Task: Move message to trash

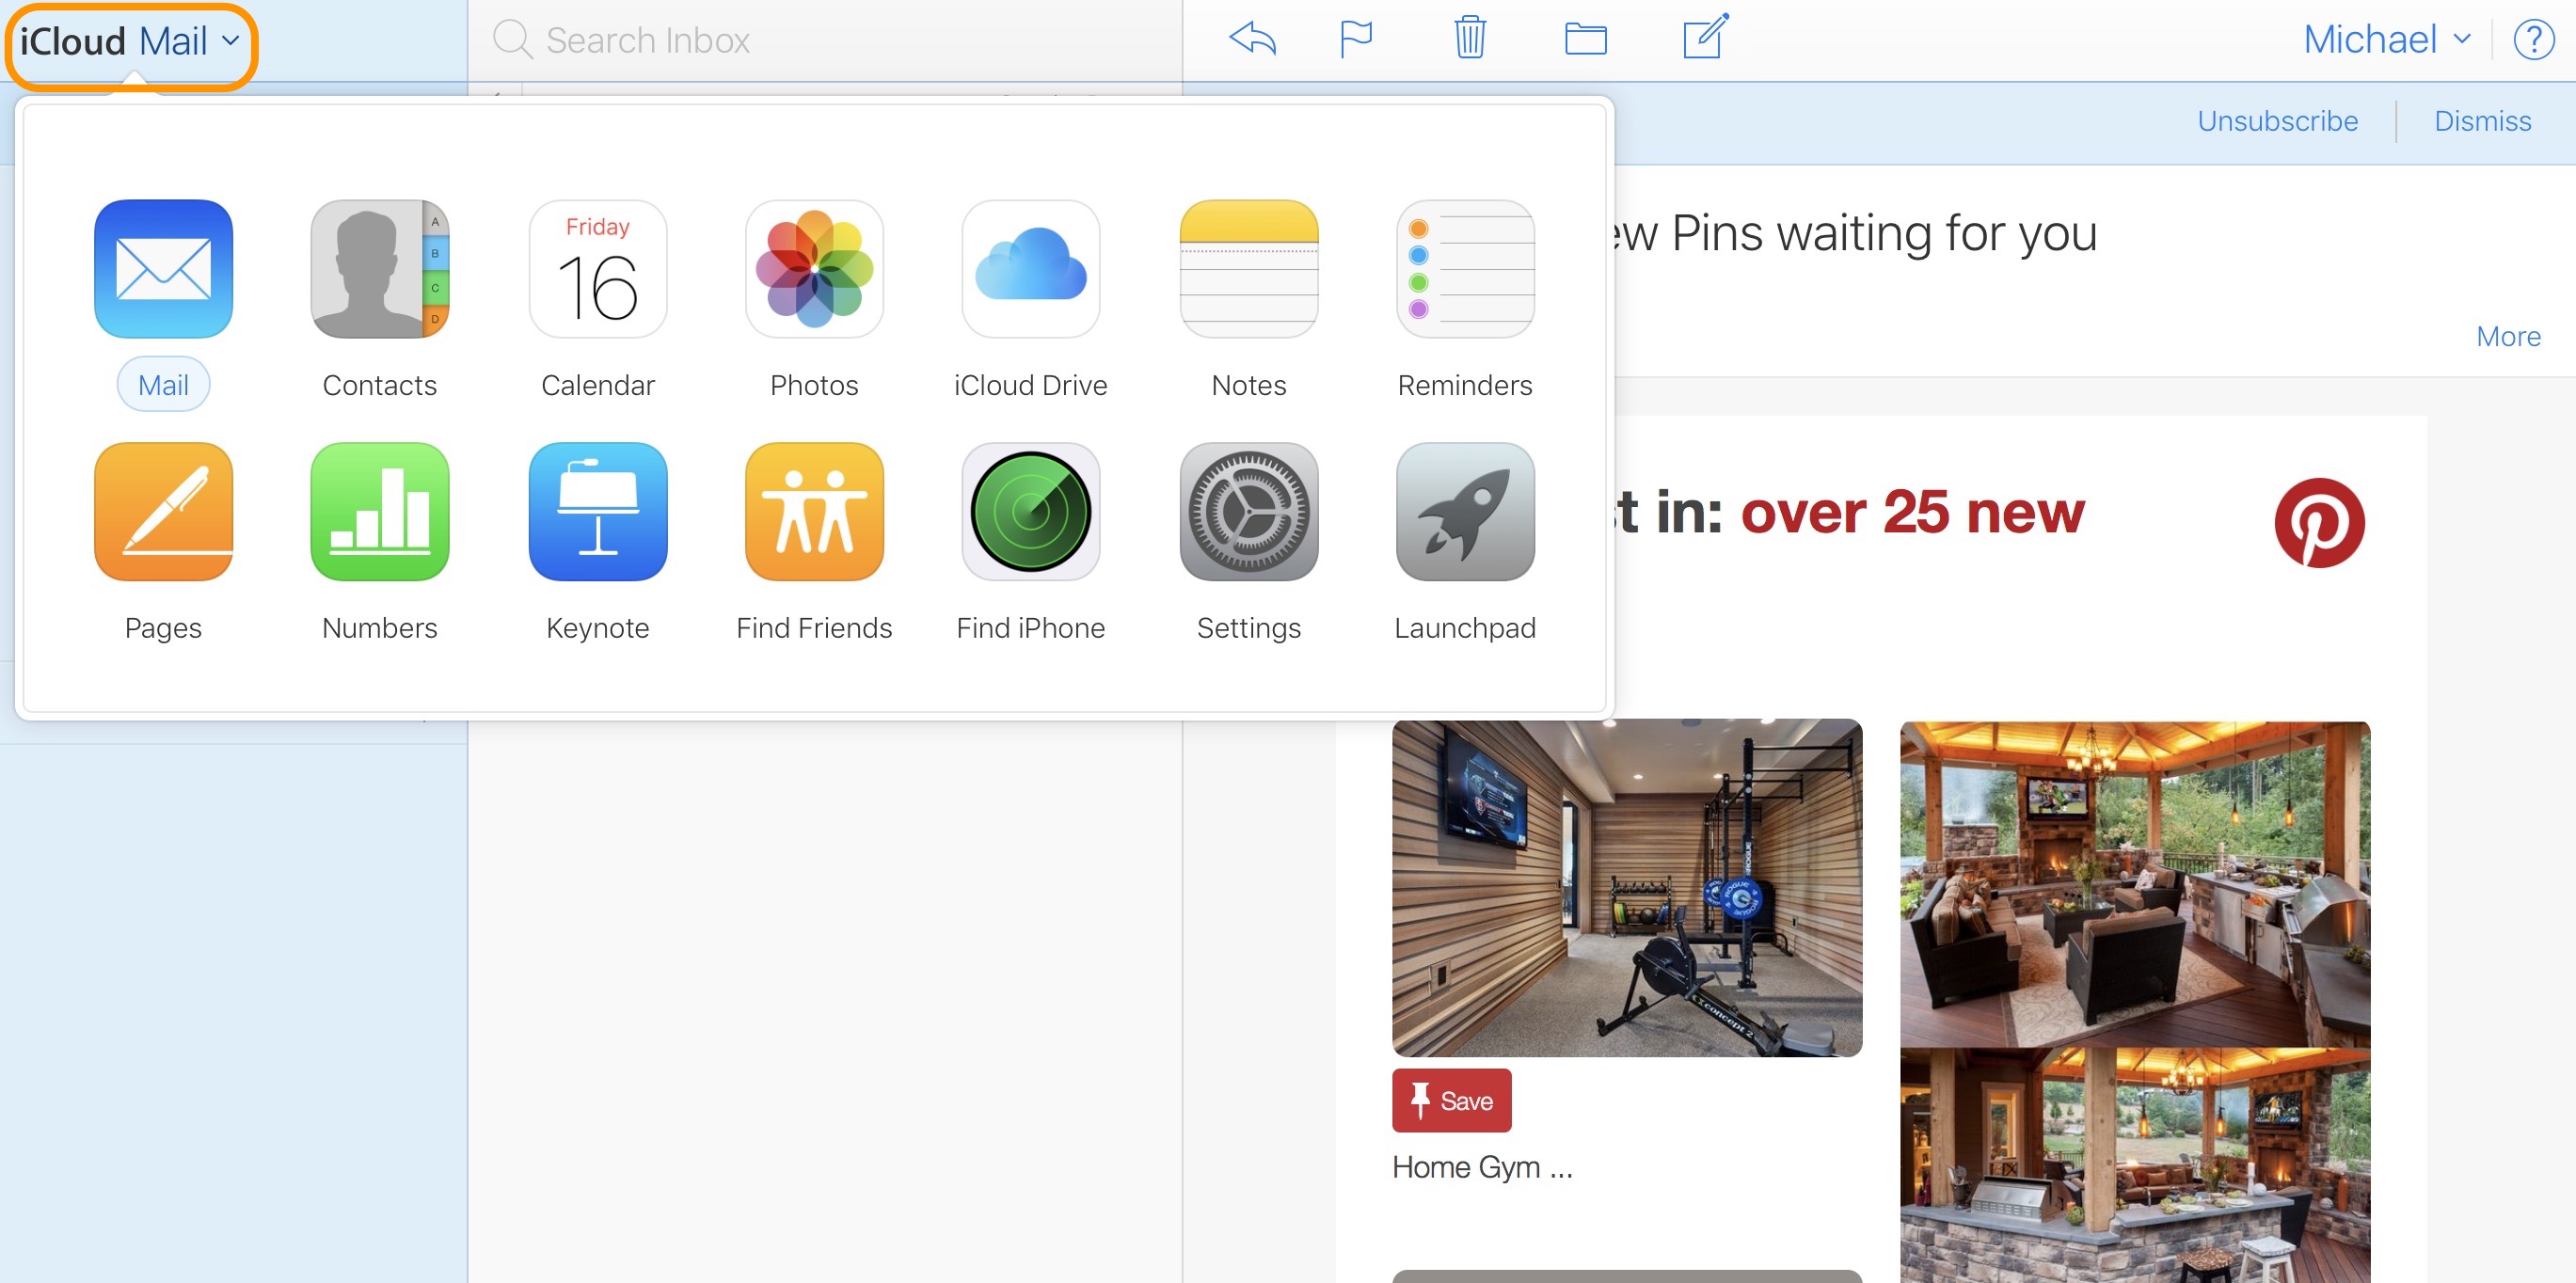Action: (1468, 38)
